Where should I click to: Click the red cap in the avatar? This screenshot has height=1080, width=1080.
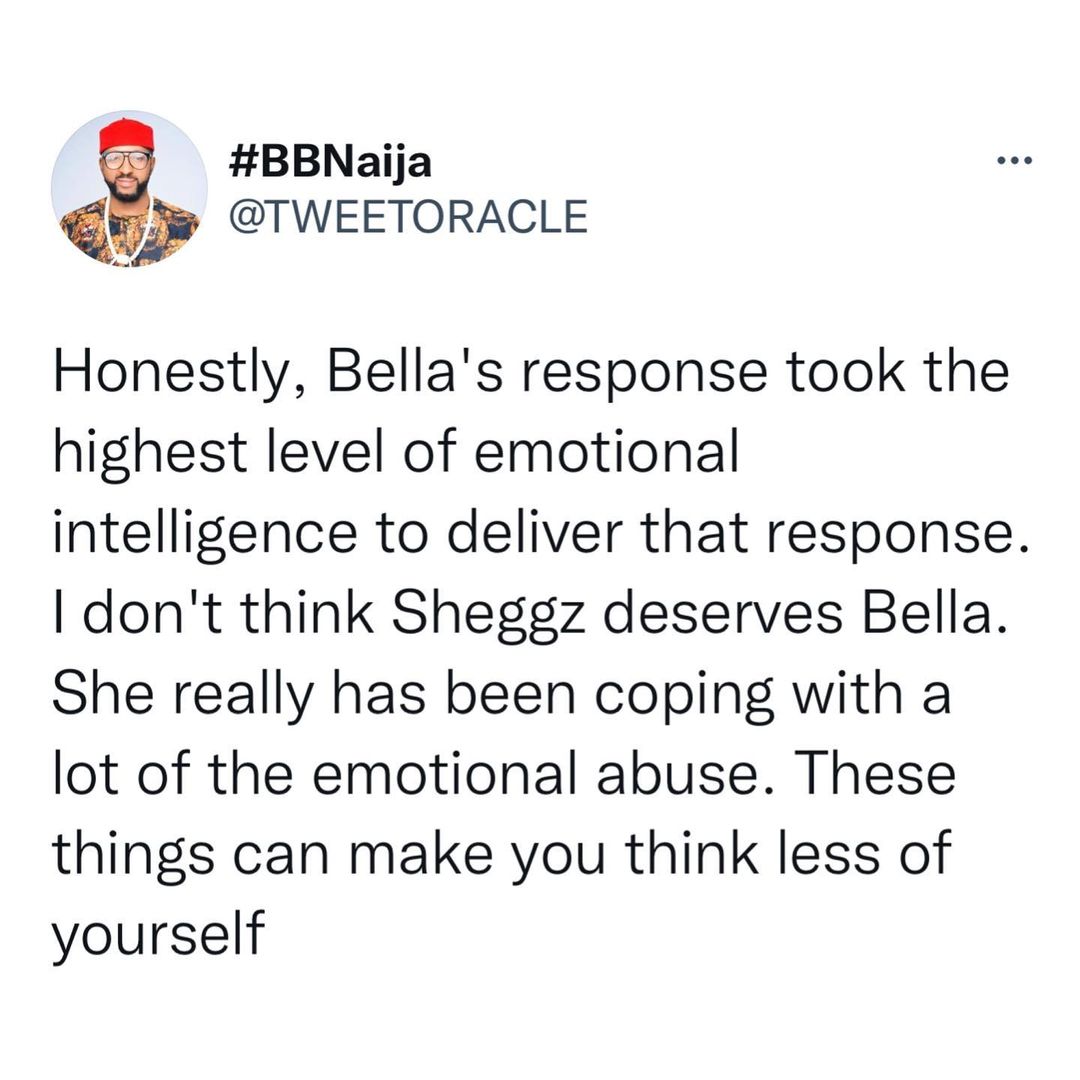(x=127, y=133)
